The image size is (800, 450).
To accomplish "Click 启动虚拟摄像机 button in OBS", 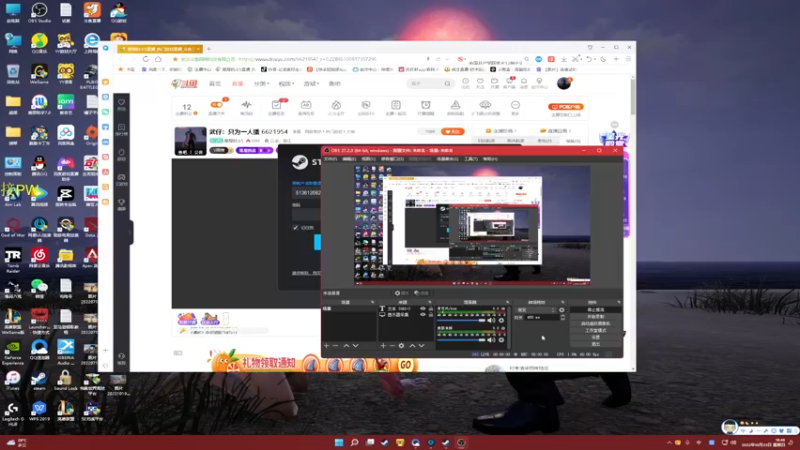I will pyautogui.click(x=595, y=323).
